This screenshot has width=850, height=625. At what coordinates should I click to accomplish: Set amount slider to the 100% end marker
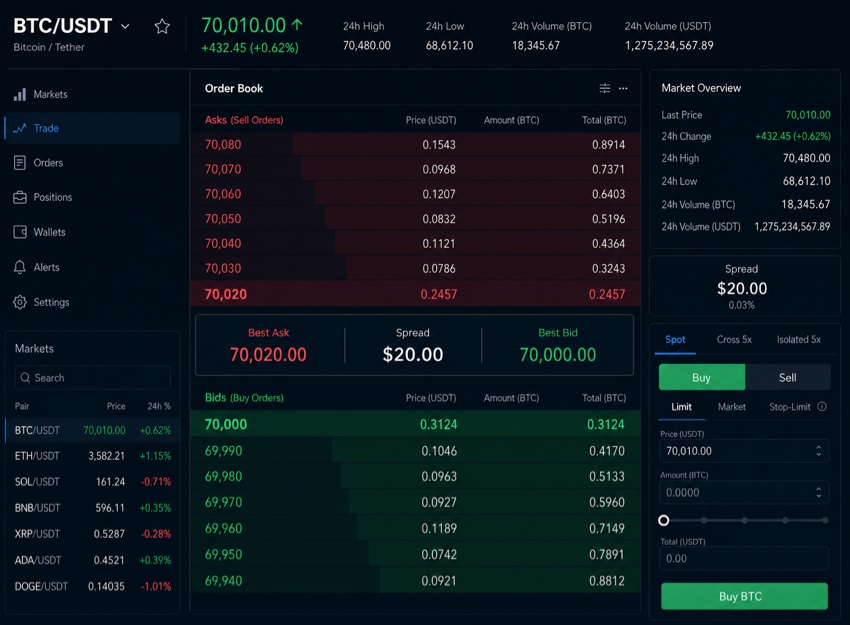pos(825,520)
